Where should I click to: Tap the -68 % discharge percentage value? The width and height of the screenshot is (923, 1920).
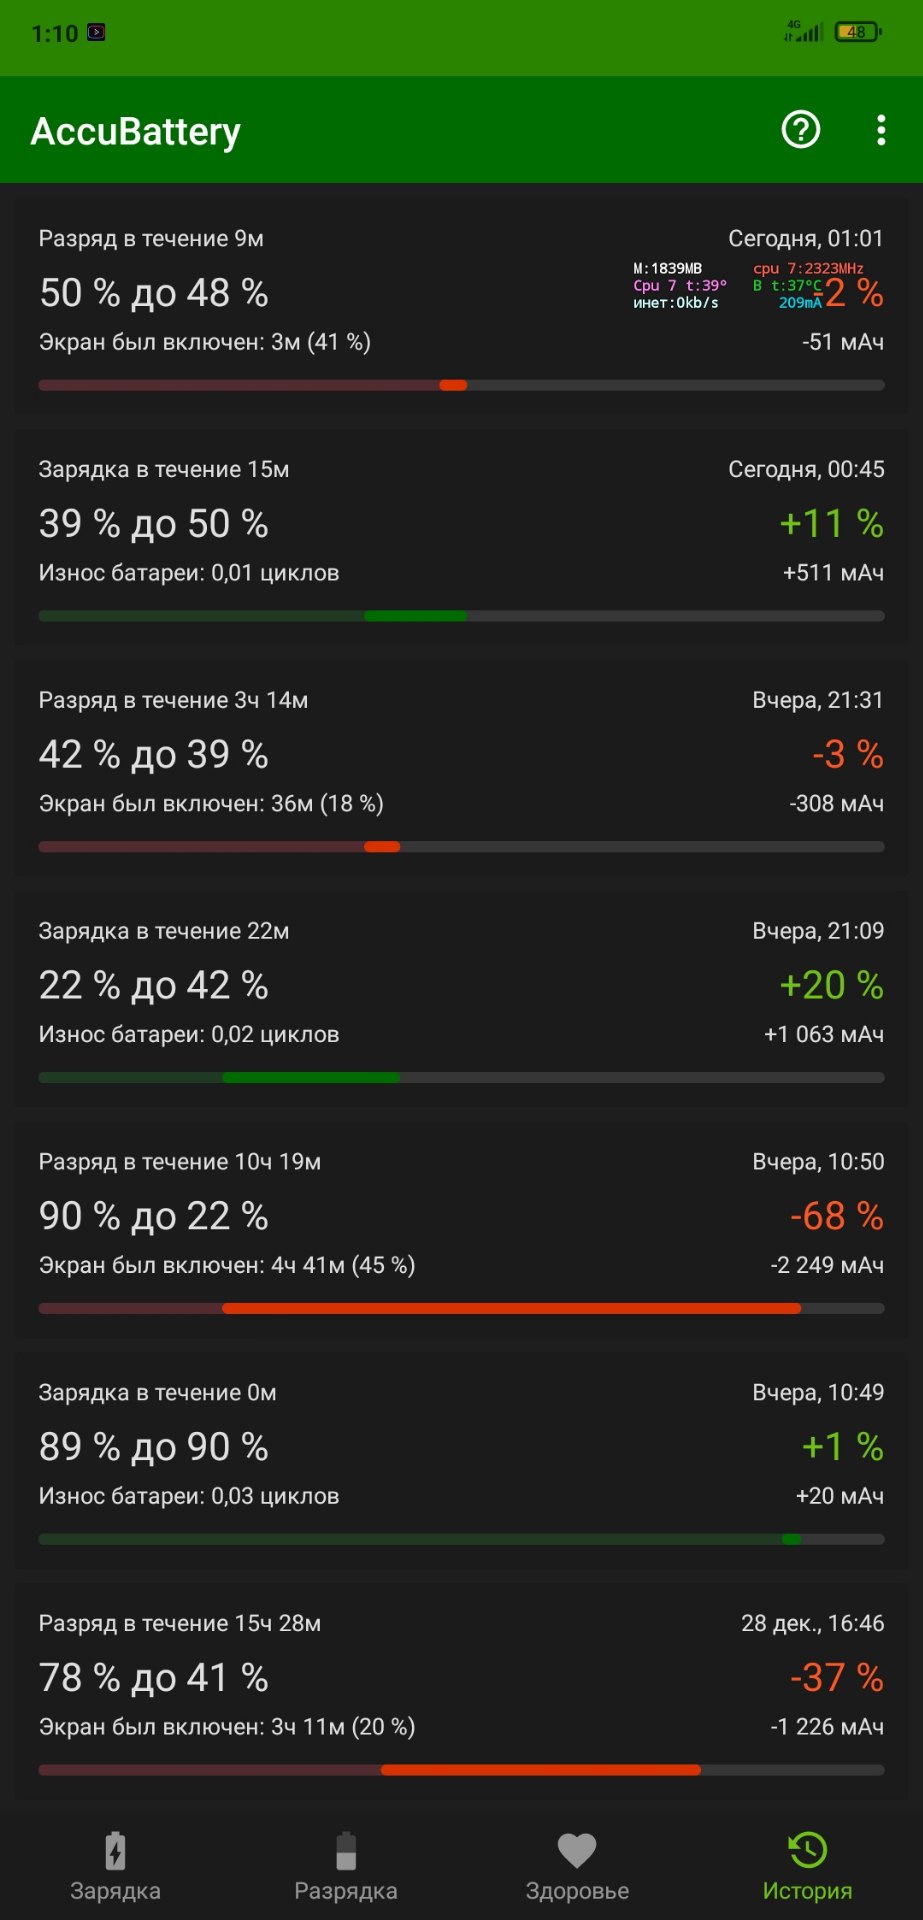tap(836, 1216)
